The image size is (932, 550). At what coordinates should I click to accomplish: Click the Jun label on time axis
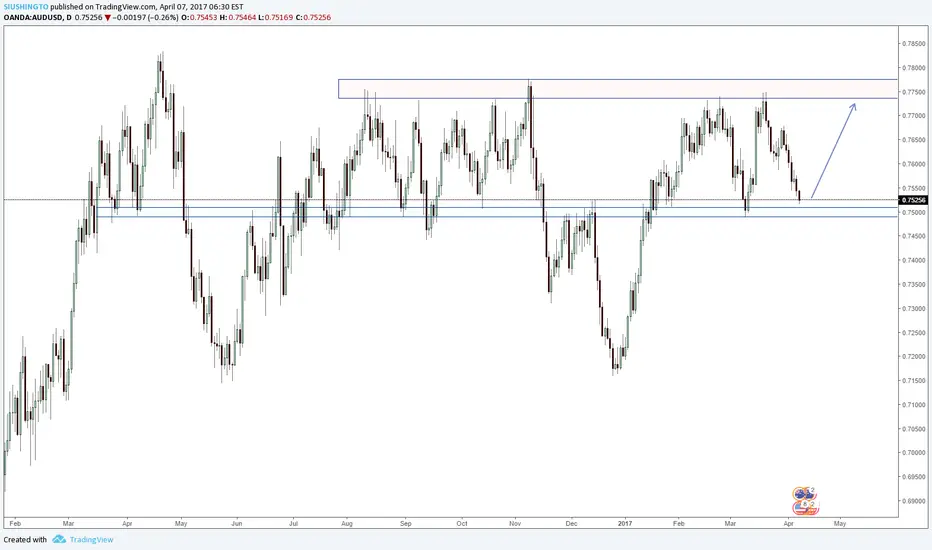(237, 524)
